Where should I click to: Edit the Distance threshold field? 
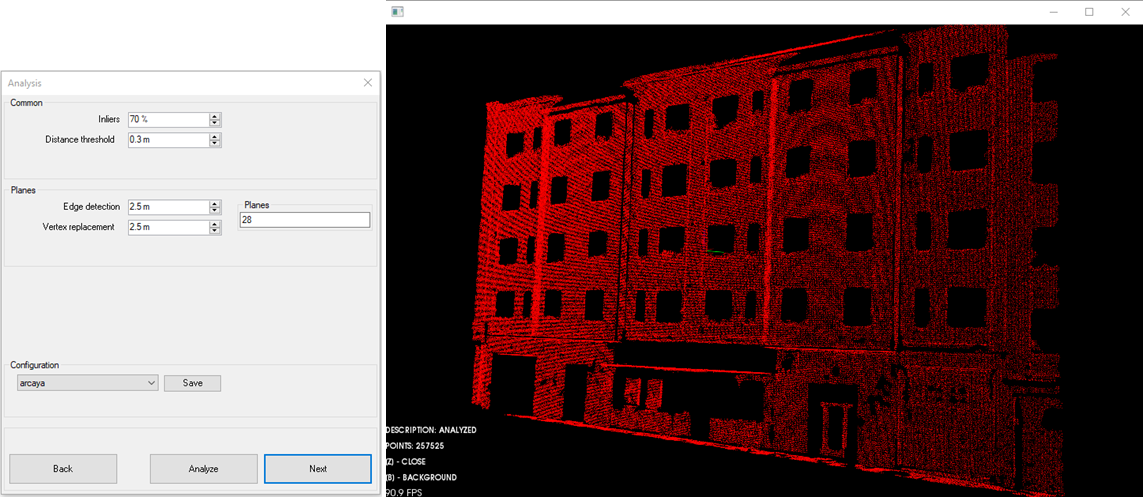168,140
